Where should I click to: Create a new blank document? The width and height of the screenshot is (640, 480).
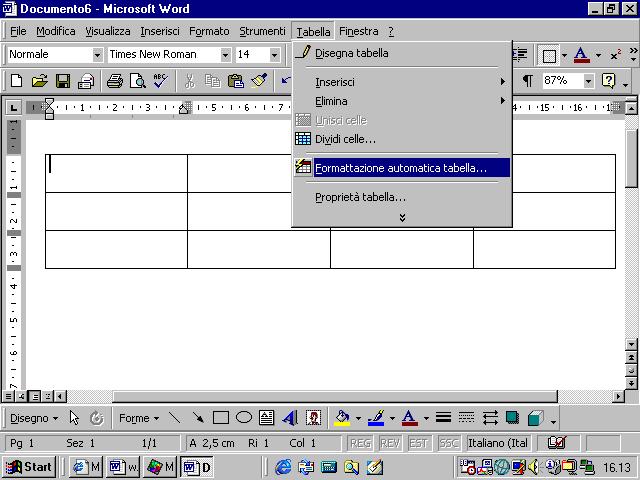click(x=17, y=81)
